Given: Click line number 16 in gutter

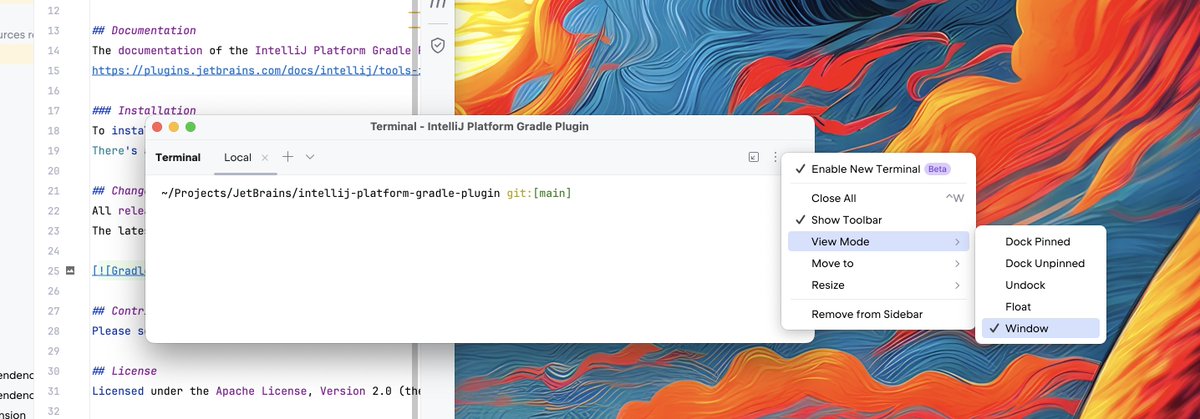Looking at the screenshot, I should [x=54, y=91].
